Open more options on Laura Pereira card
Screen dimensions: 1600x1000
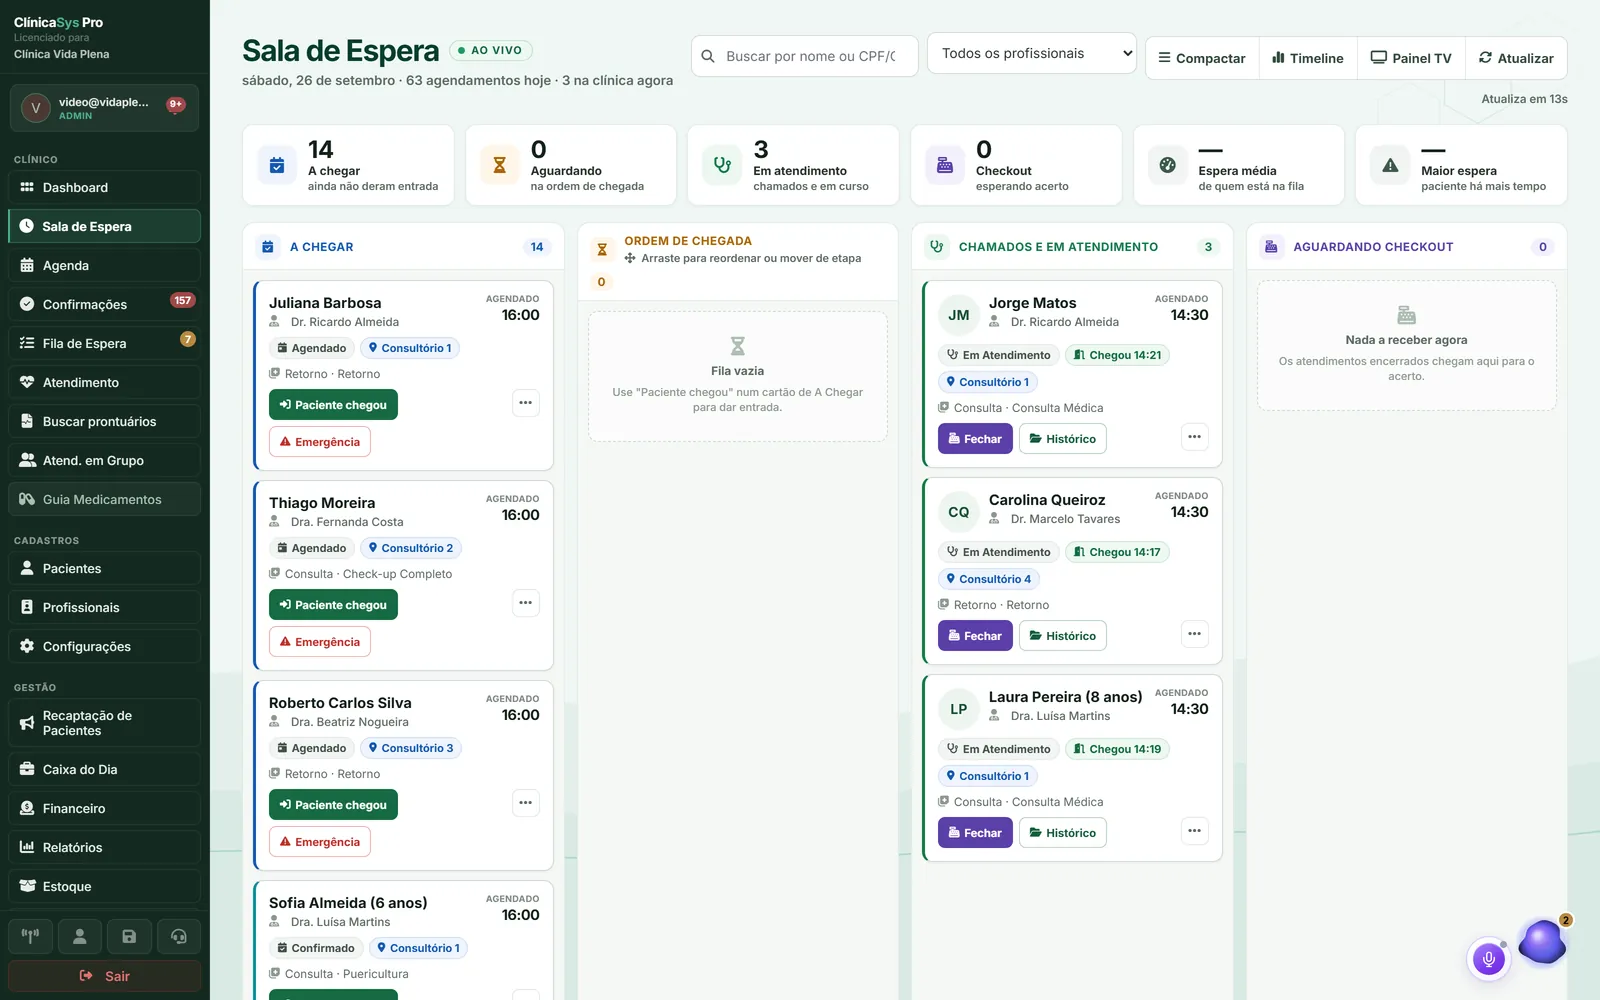point(1194,831)
